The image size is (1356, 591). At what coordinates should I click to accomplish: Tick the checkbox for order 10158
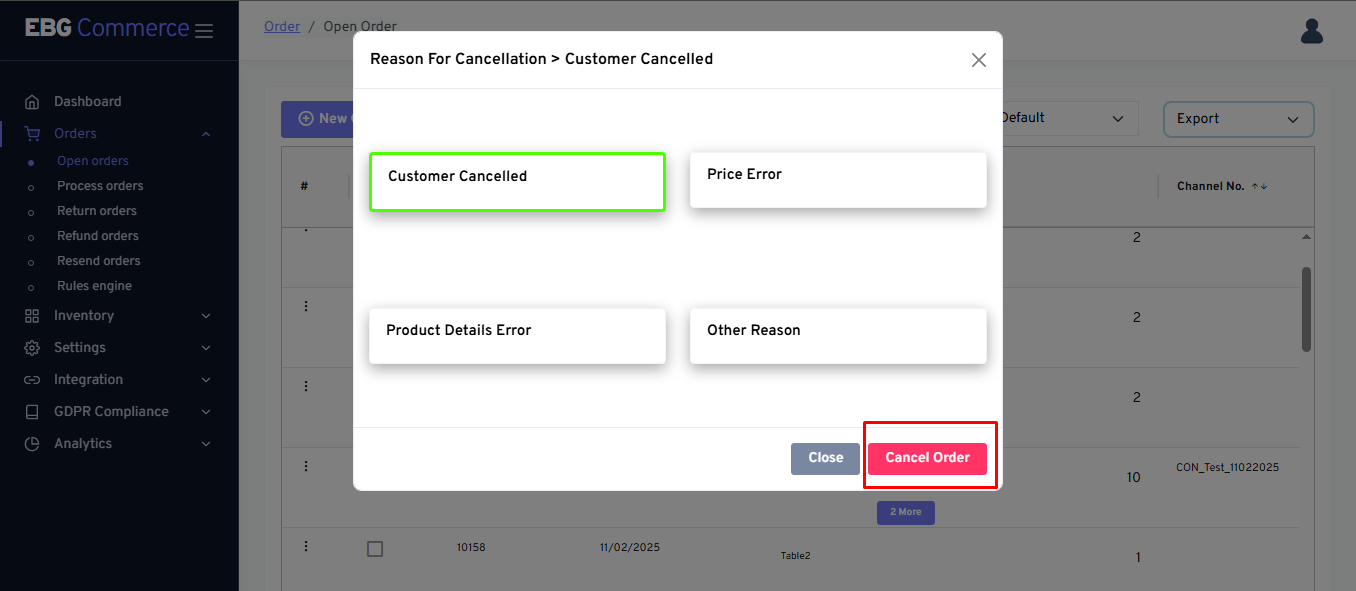click(x=375, y=549)
